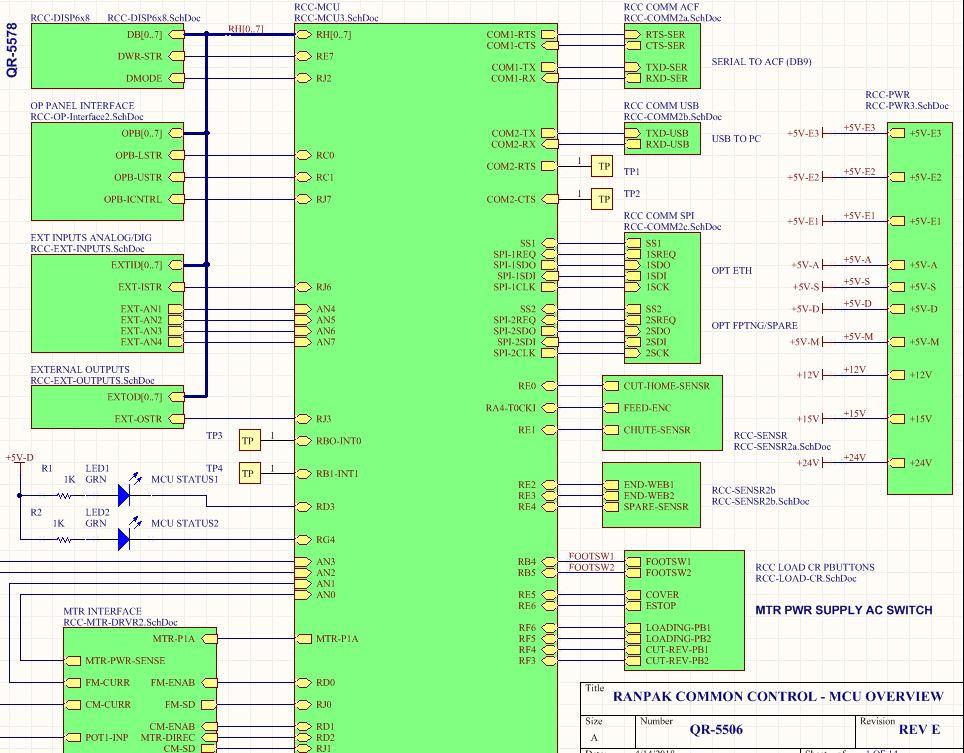This screenshot has width=964, height=753.
Task: Click the document number QR-5506
Action: [716, 730]
